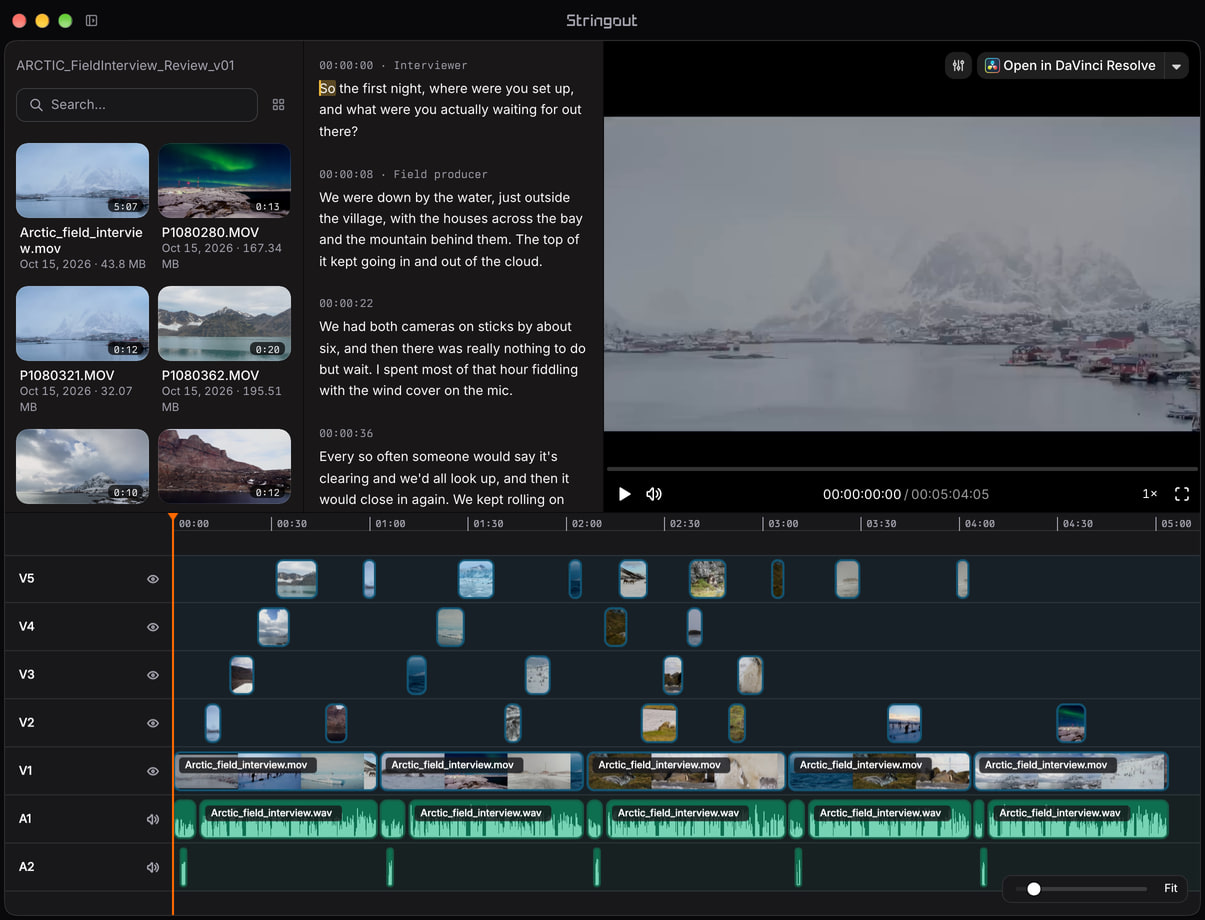Screen dimensions: 1205x920
Task: Enter fullscreen preview mode
Action: click(1182, 494)
